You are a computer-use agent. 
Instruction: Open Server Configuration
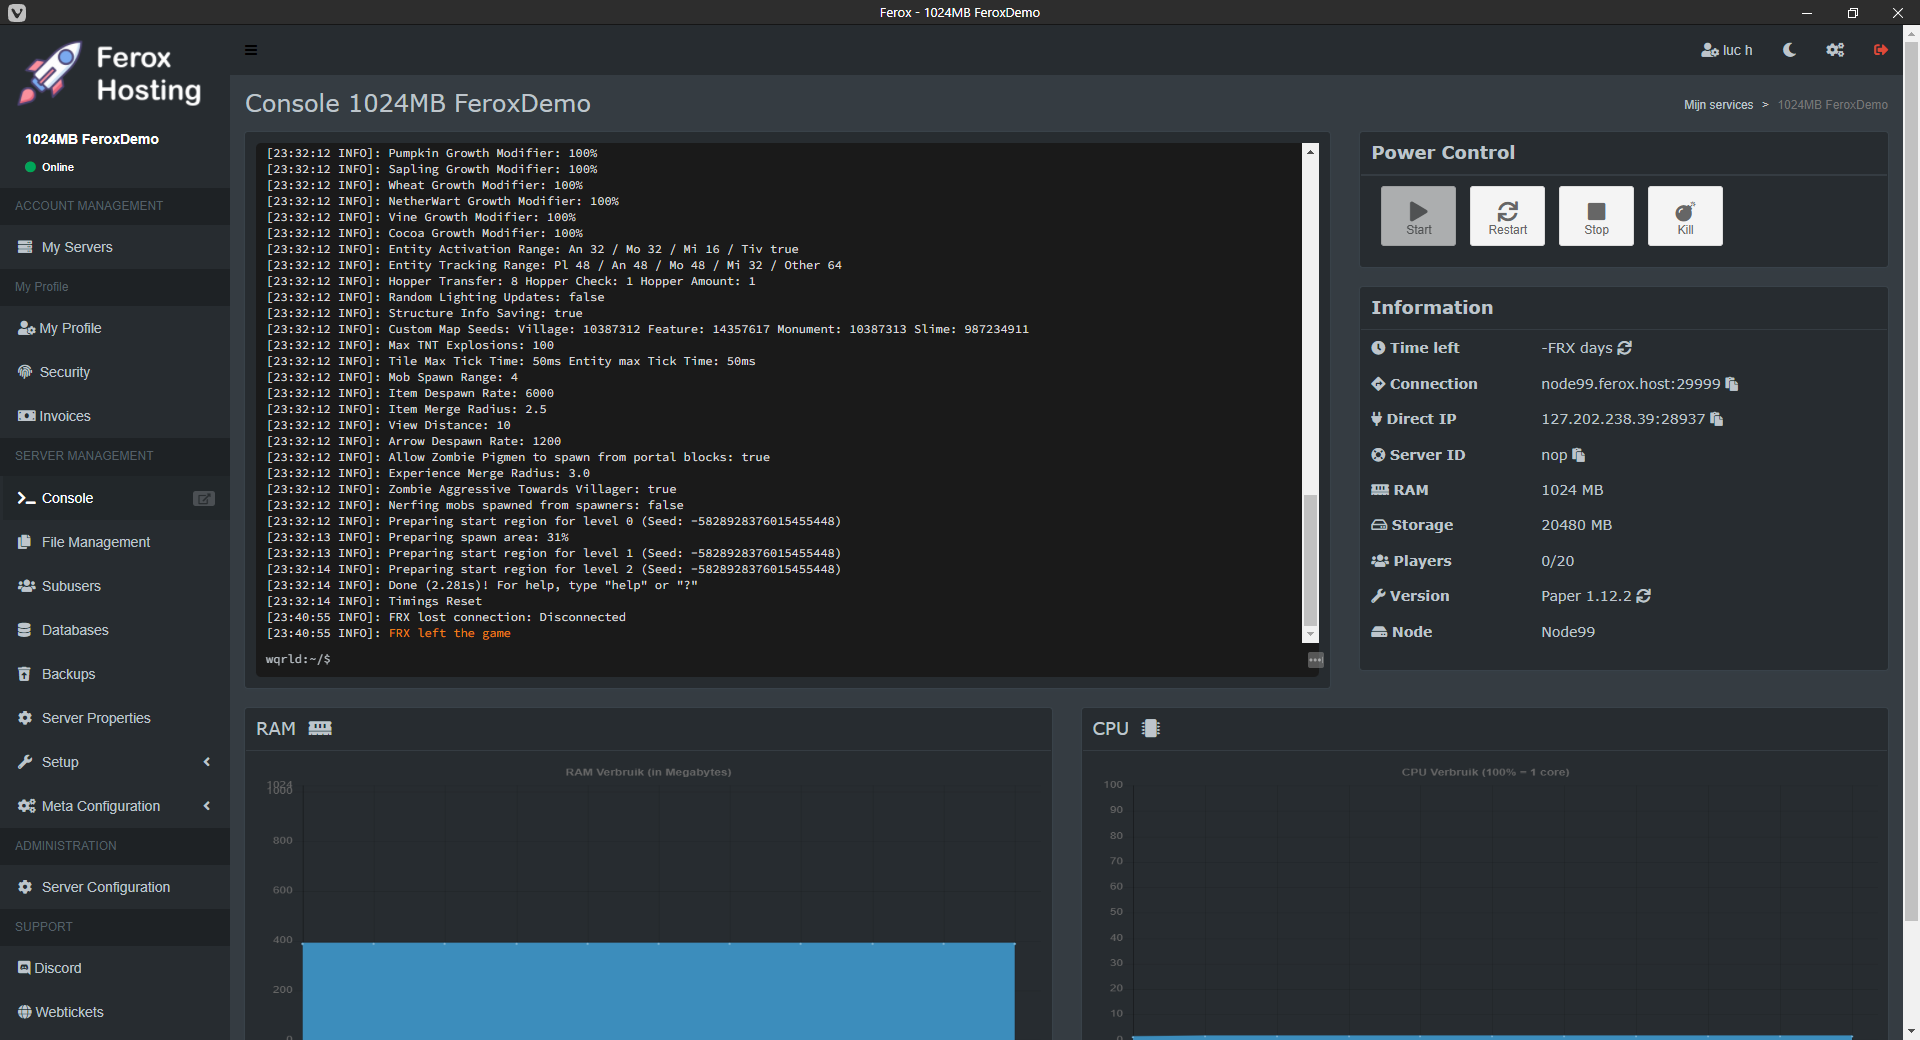[115, 887]
